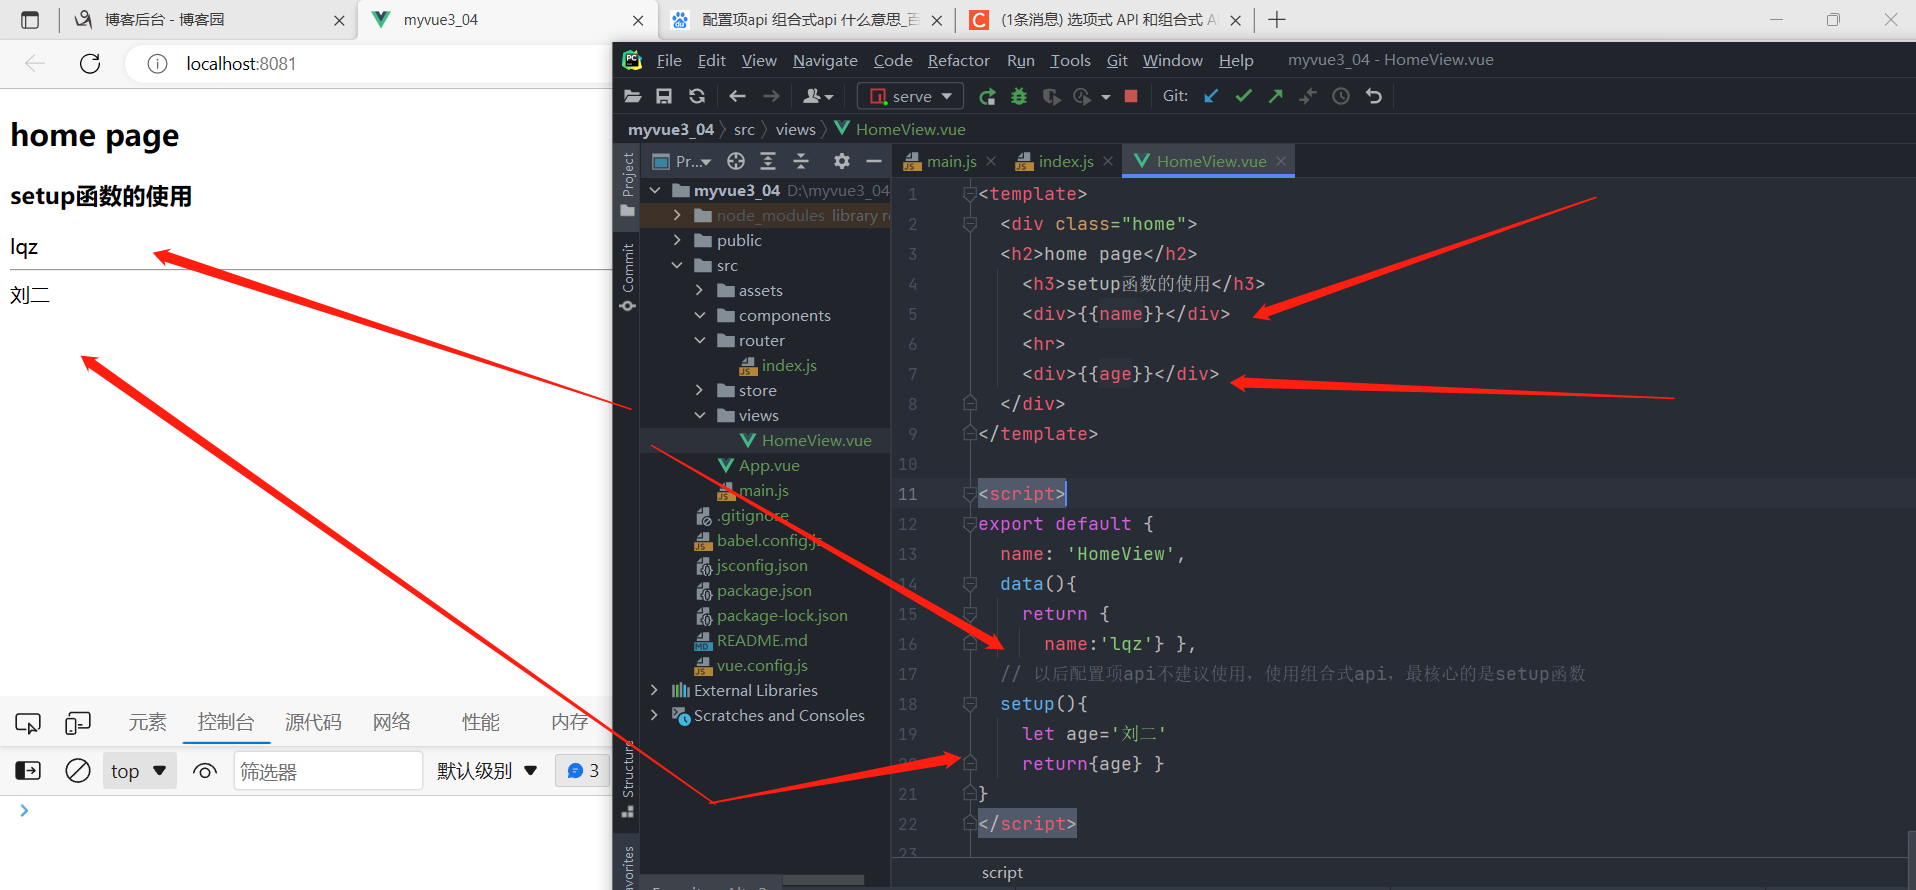The width and height of the screenshot is (1916, 890).
Task: Expand all nodes in the Project panel toolbar
Action: point(768,161)
